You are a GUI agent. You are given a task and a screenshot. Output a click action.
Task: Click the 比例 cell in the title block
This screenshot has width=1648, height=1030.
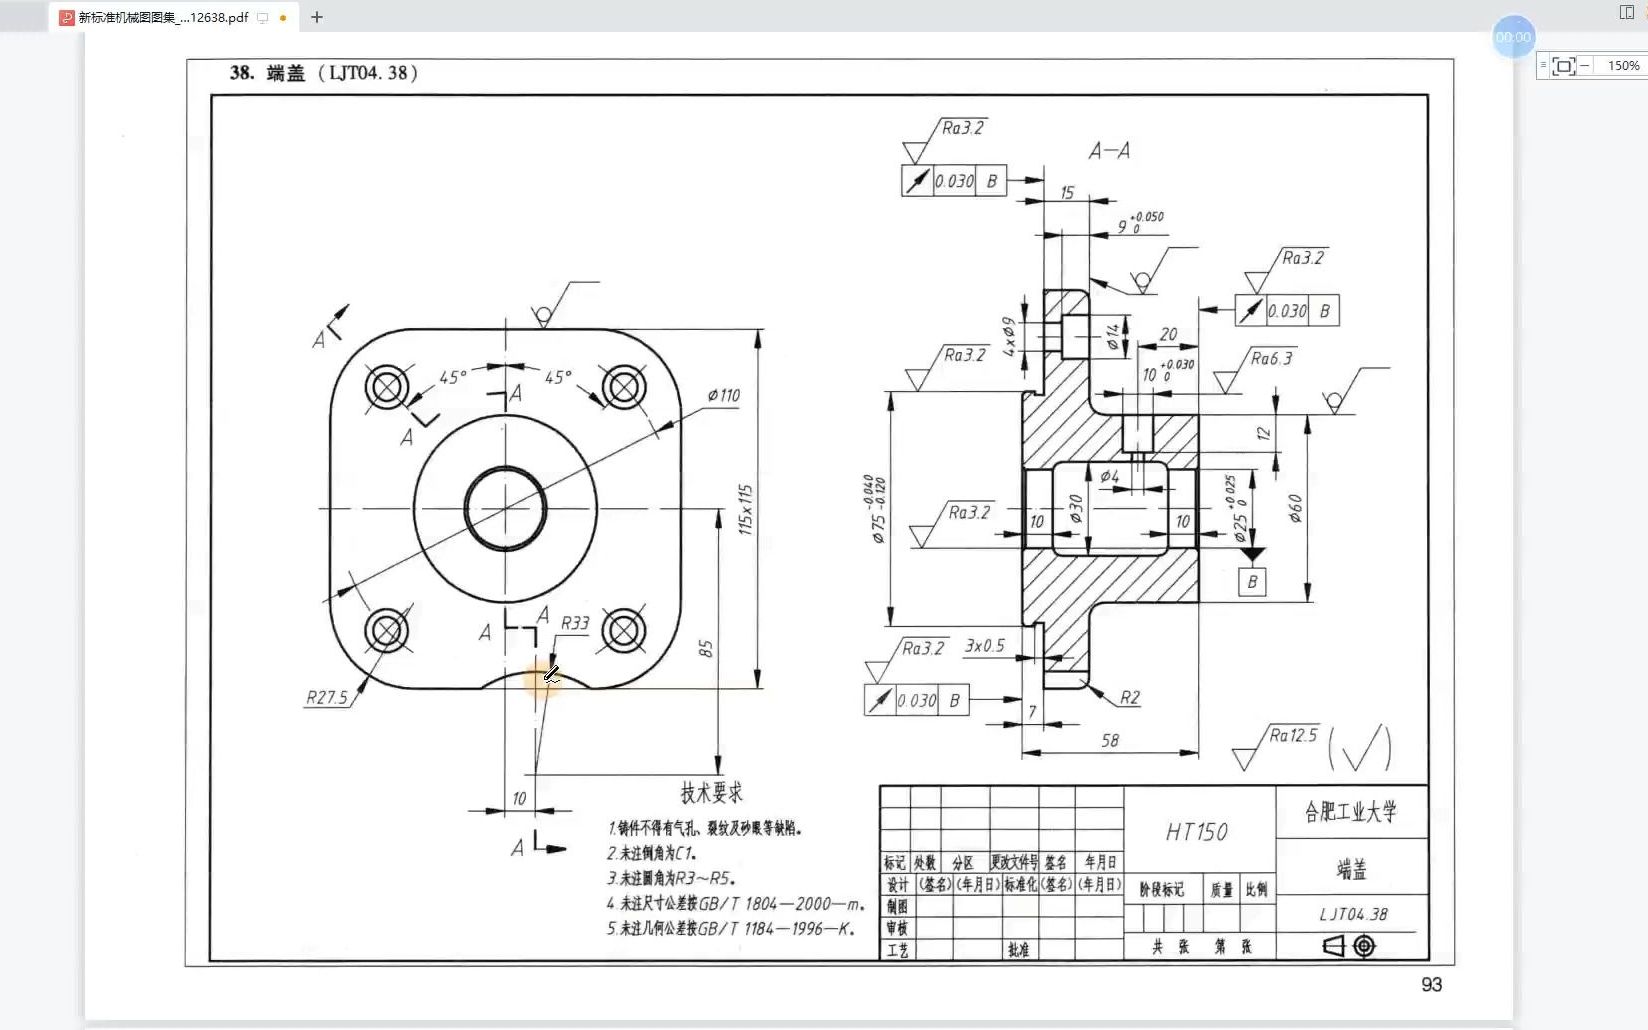coord(1257,890)
